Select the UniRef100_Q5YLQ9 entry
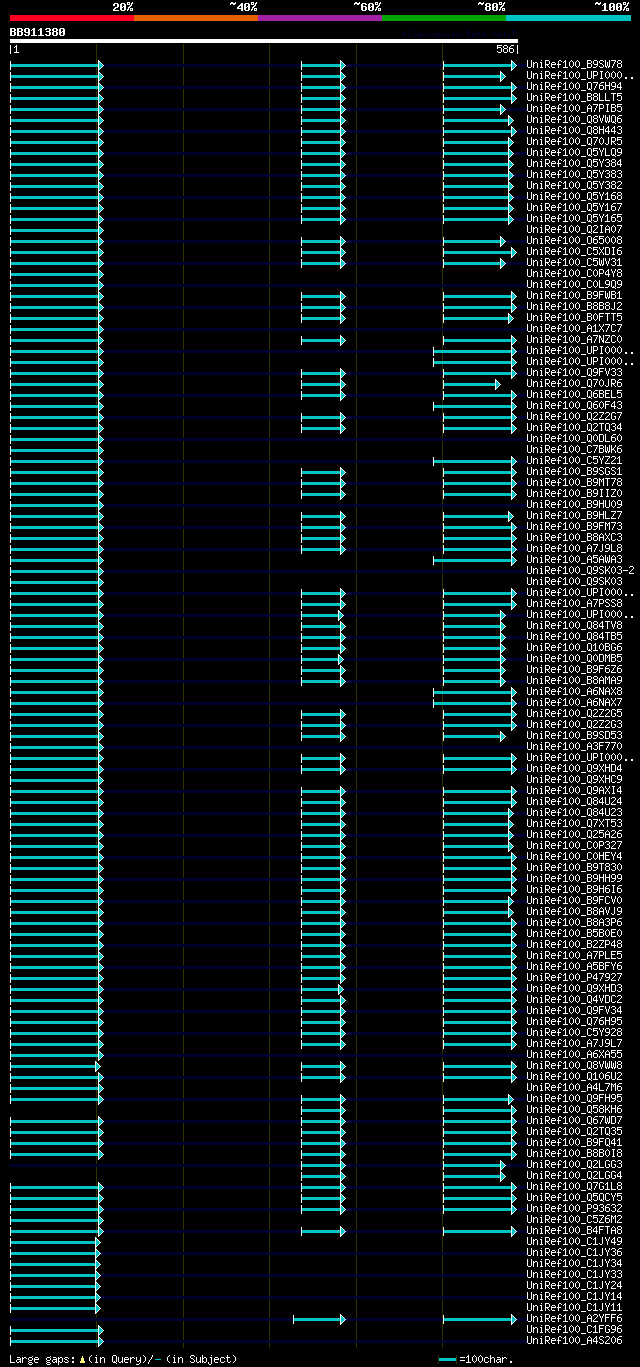Image resolution: width=640 pixels, height=1367 pixels. point(574,152)
